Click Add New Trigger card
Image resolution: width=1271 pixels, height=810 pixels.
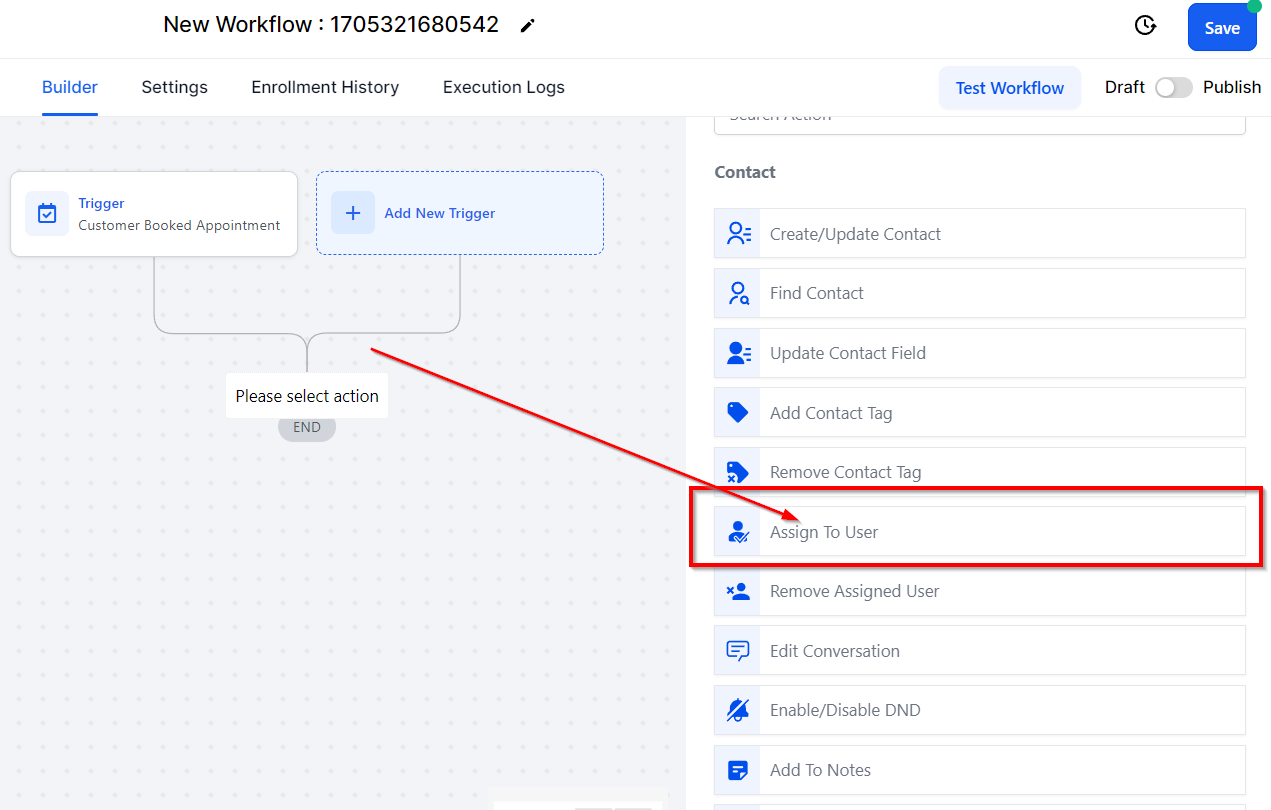click(460, 213)
